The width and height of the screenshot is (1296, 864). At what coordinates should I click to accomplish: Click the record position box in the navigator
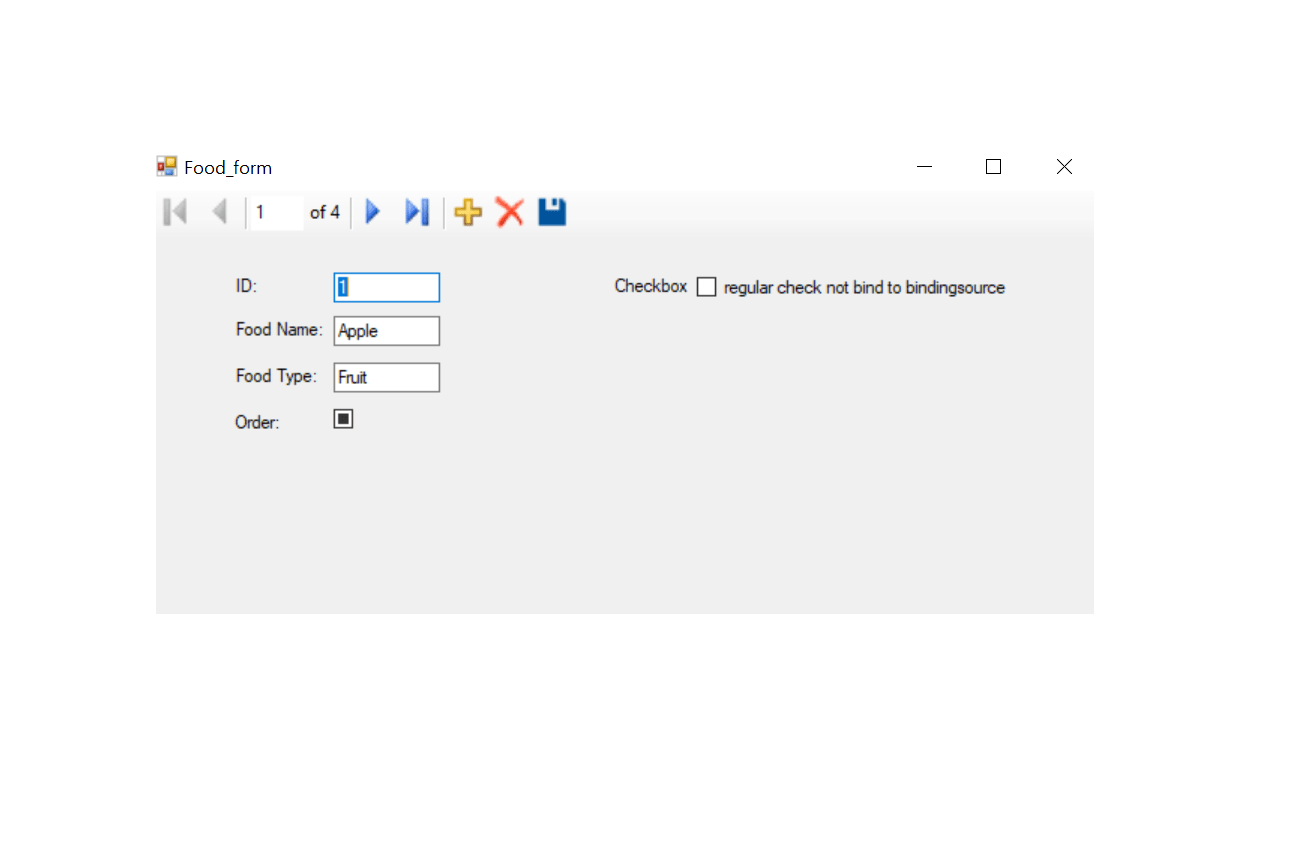point(274,211)
